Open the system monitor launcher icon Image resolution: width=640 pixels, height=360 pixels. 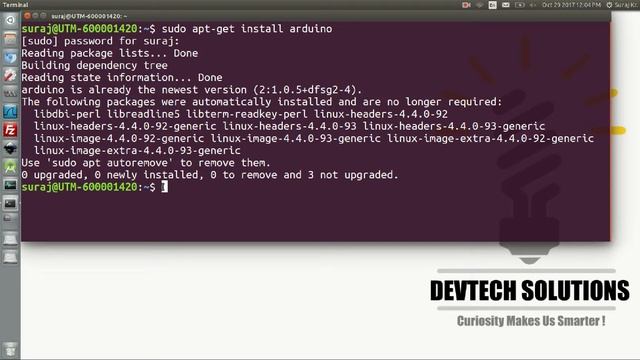pyautogui.click(x=10, y=184)
